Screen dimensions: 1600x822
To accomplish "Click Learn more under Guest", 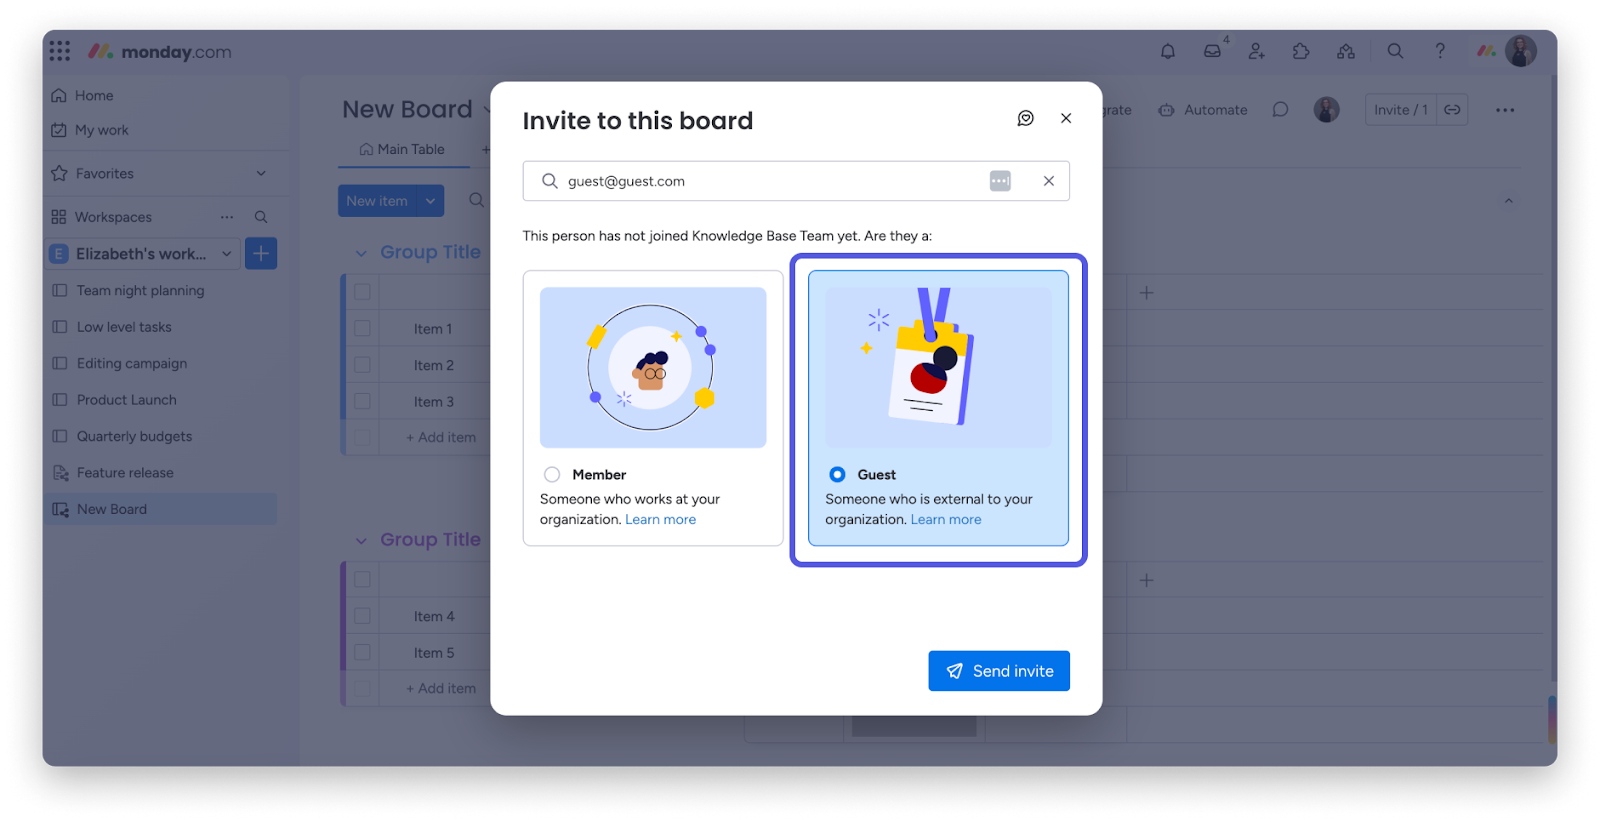I will click(946, 520).
